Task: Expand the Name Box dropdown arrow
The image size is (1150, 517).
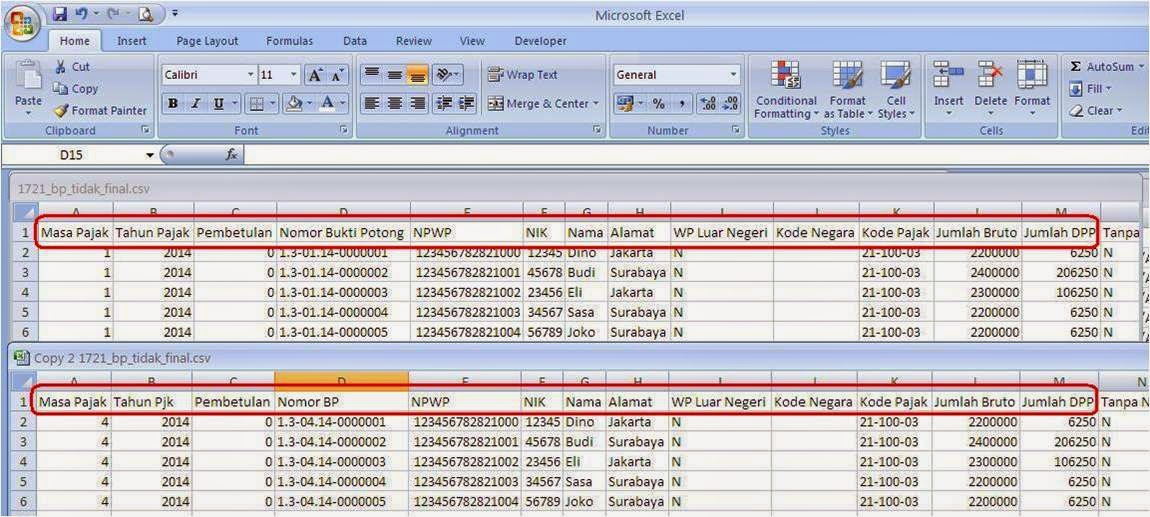Action: tap(150, 155)
